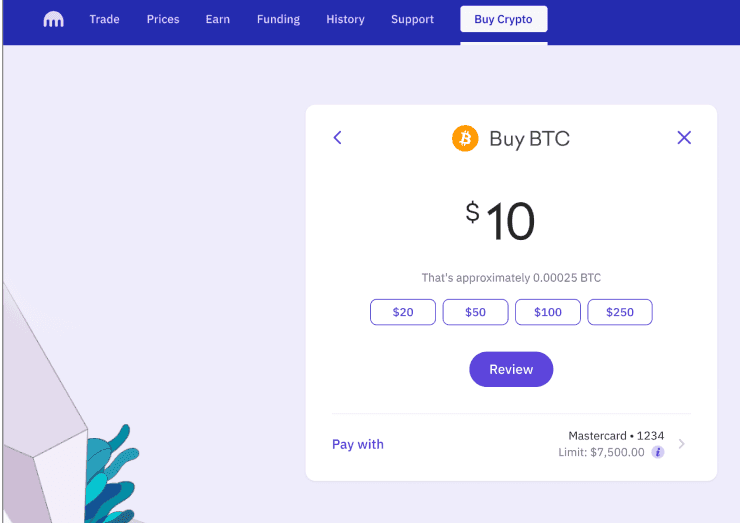This screenshot has width=740, height=523.
Task: Go back with the left arrow
Action: coord(338,138)
